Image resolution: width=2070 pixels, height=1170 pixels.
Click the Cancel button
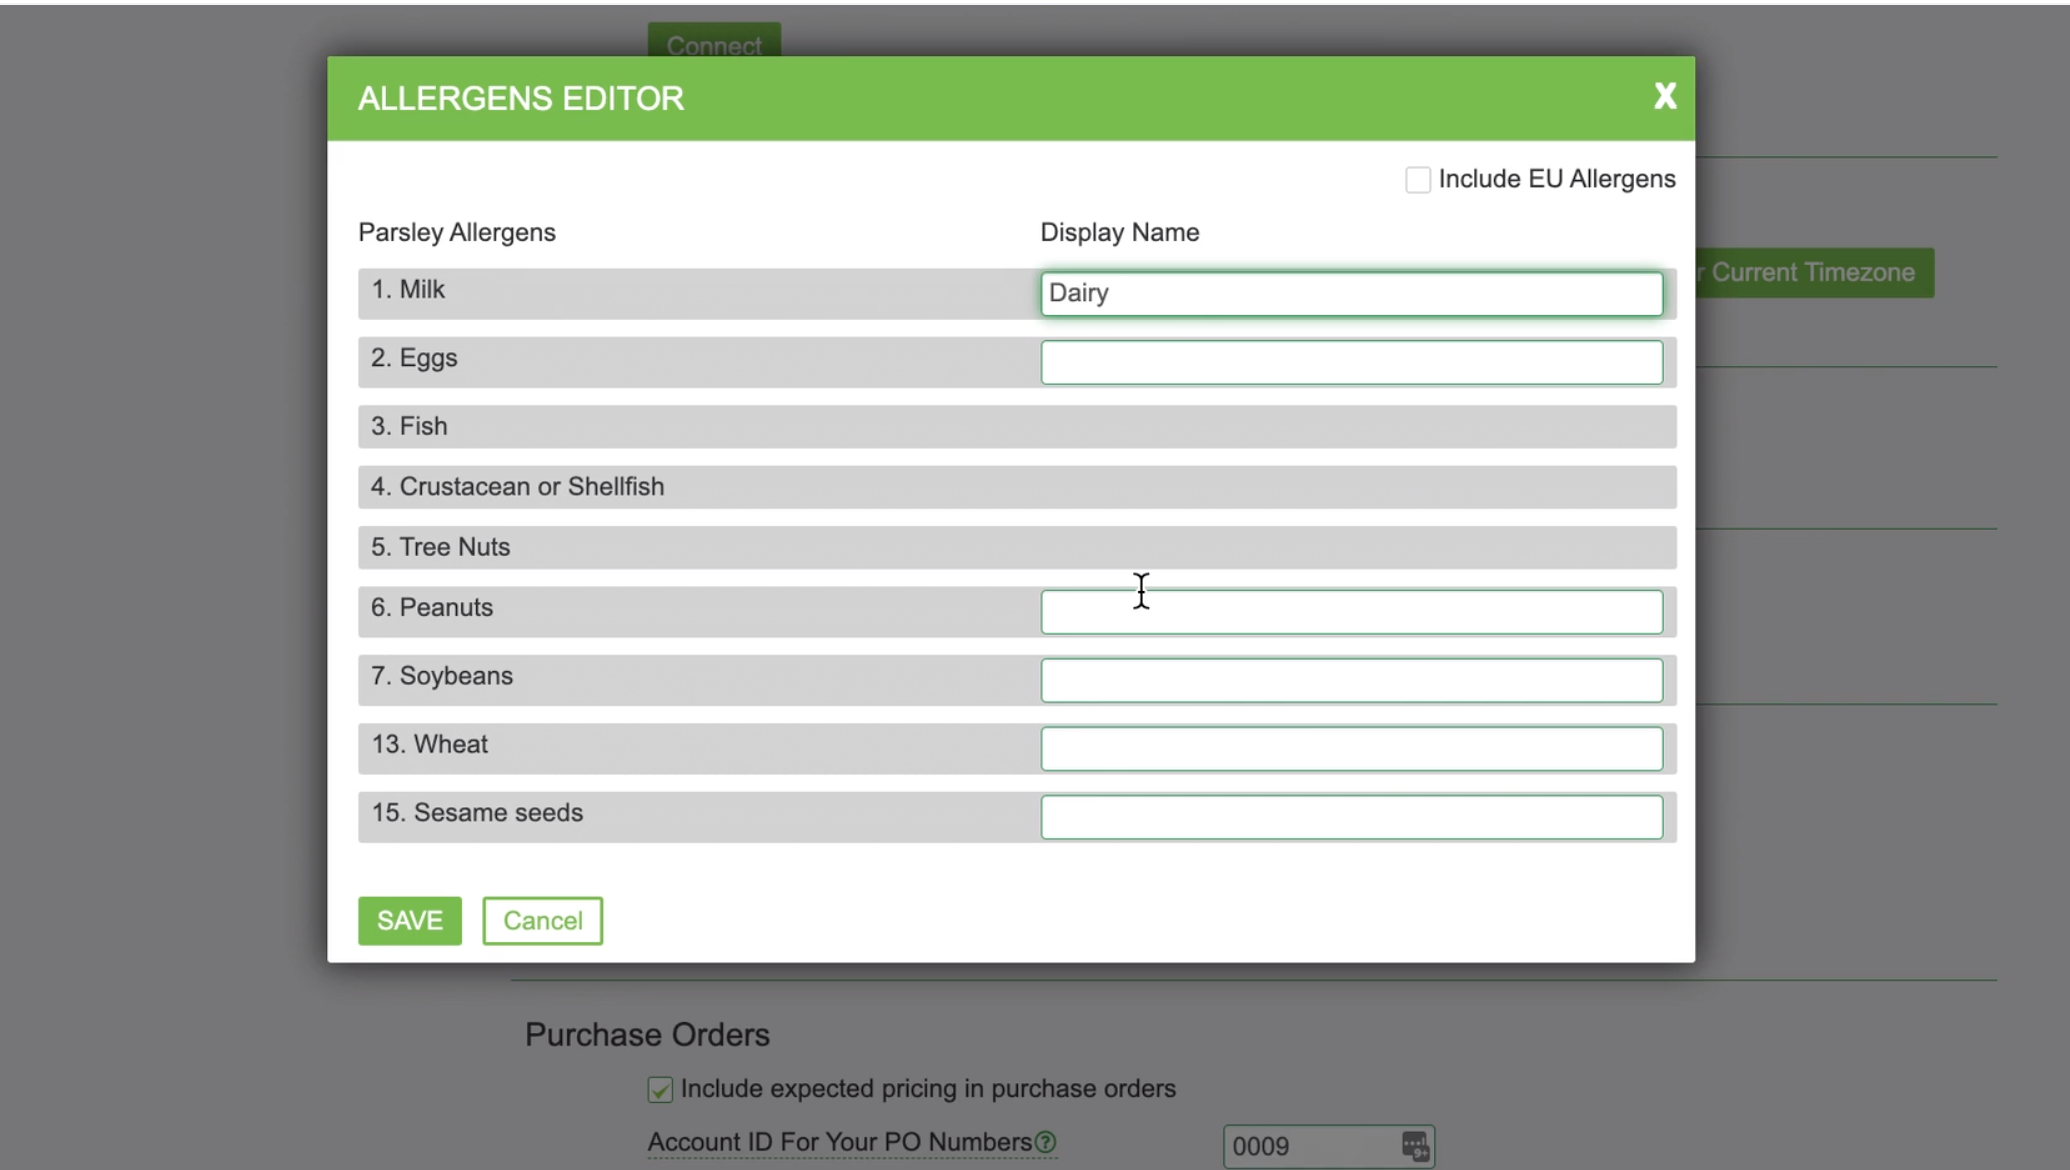coord(542,920)
